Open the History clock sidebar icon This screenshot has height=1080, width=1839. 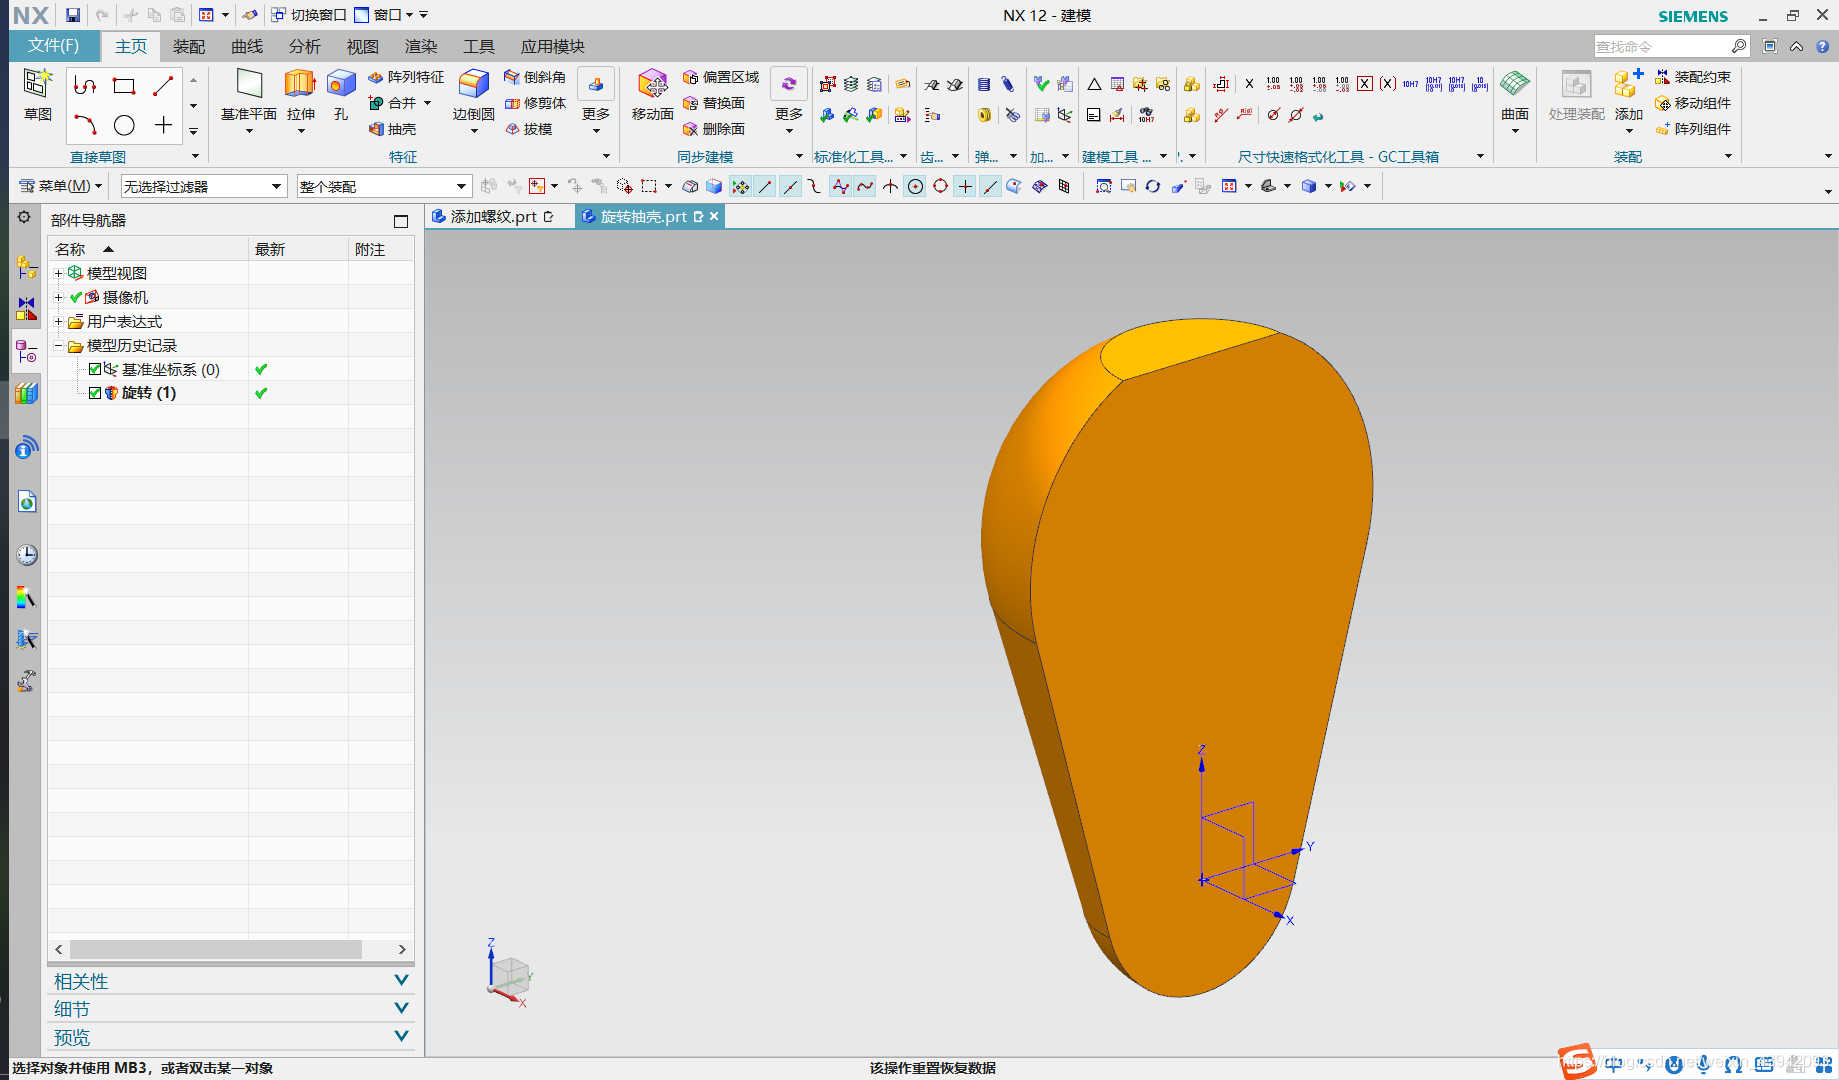click(26, 555)
